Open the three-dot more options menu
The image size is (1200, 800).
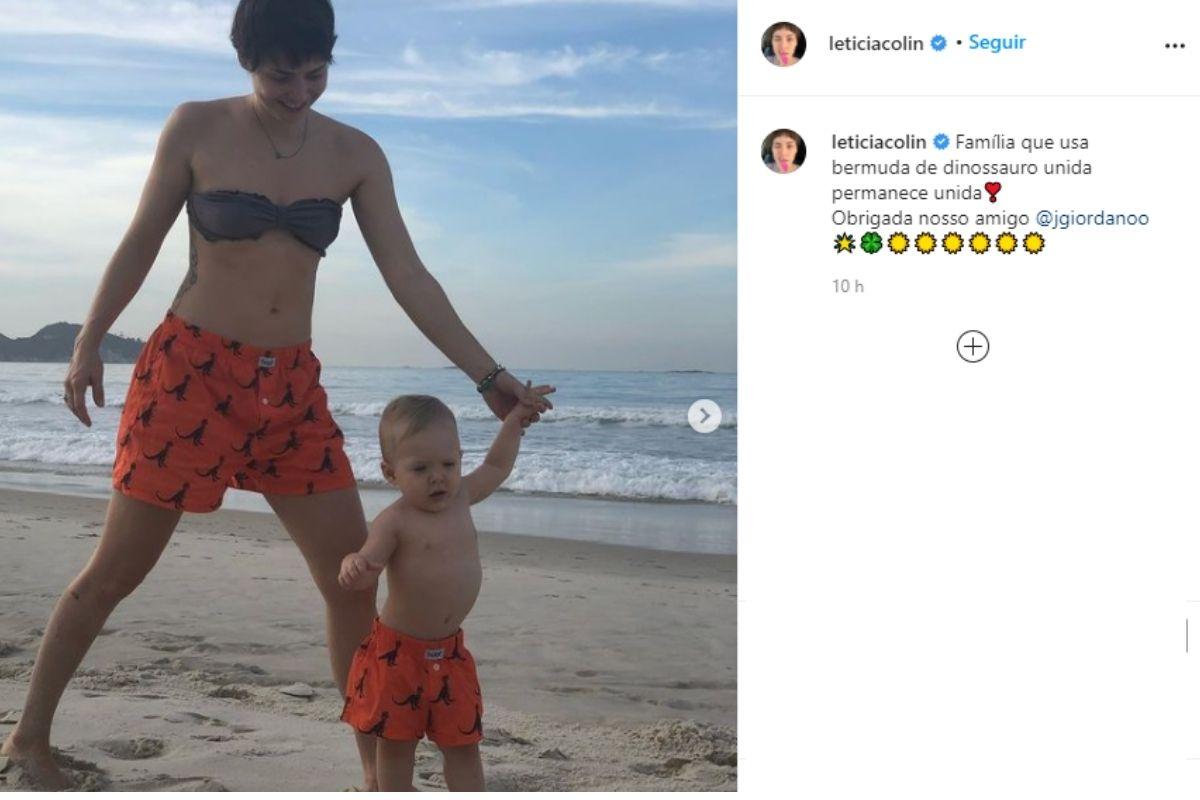tap(1174, 45)
